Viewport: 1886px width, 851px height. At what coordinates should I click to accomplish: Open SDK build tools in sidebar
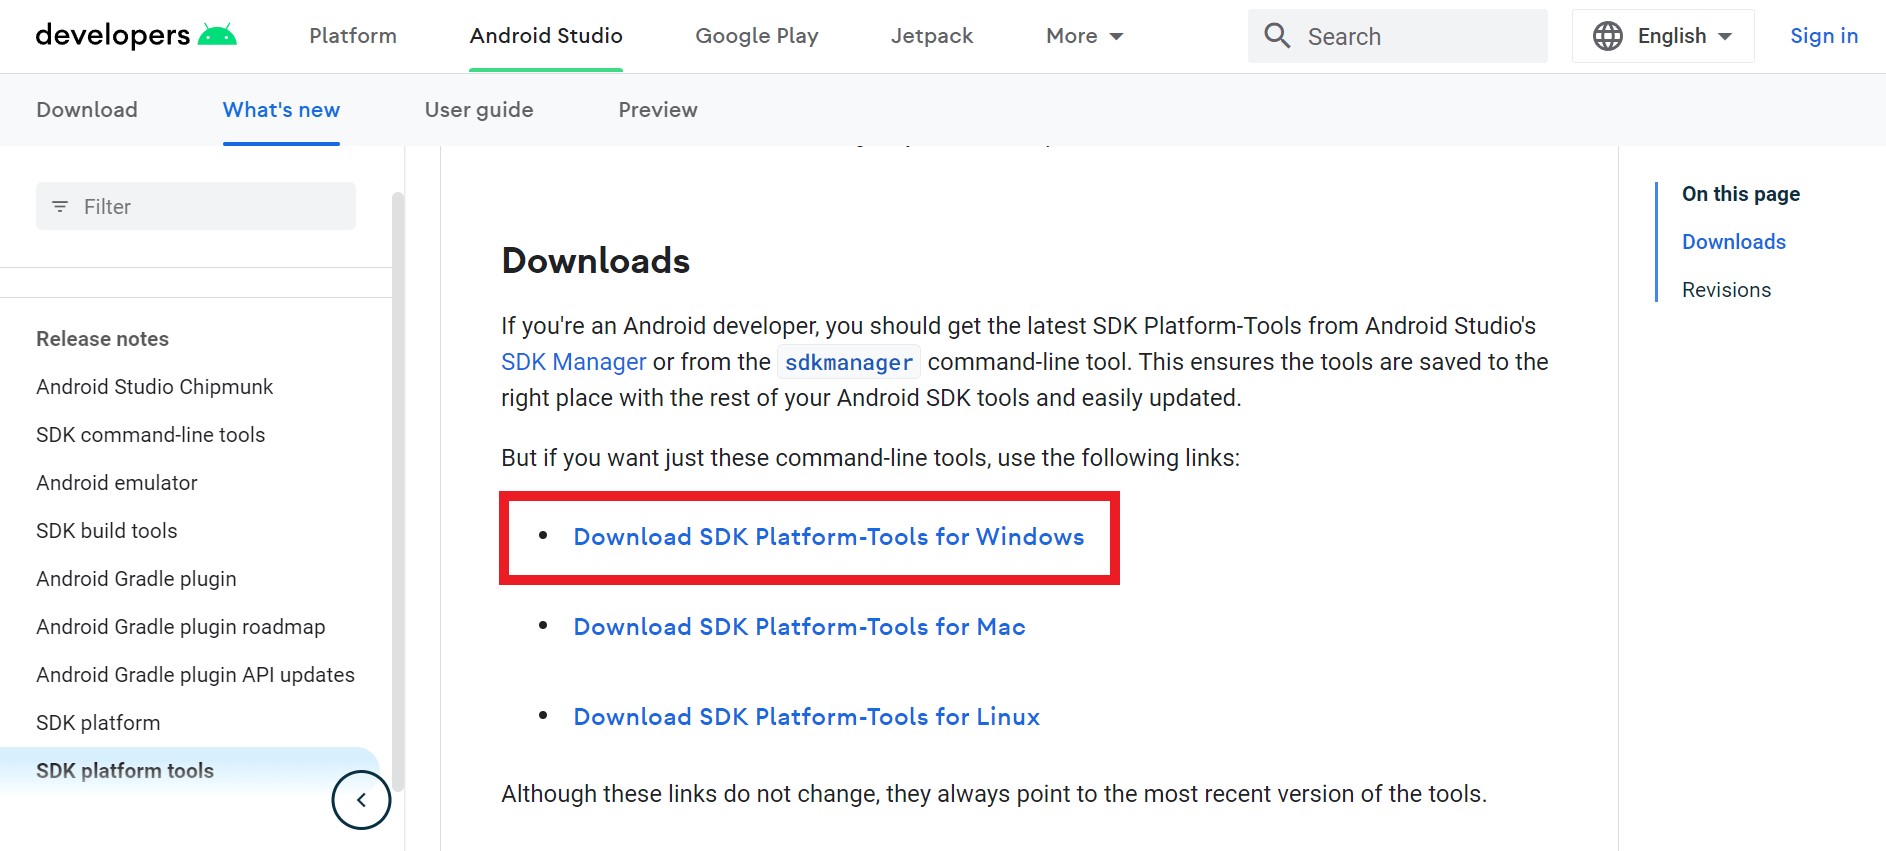click(107, 531)
